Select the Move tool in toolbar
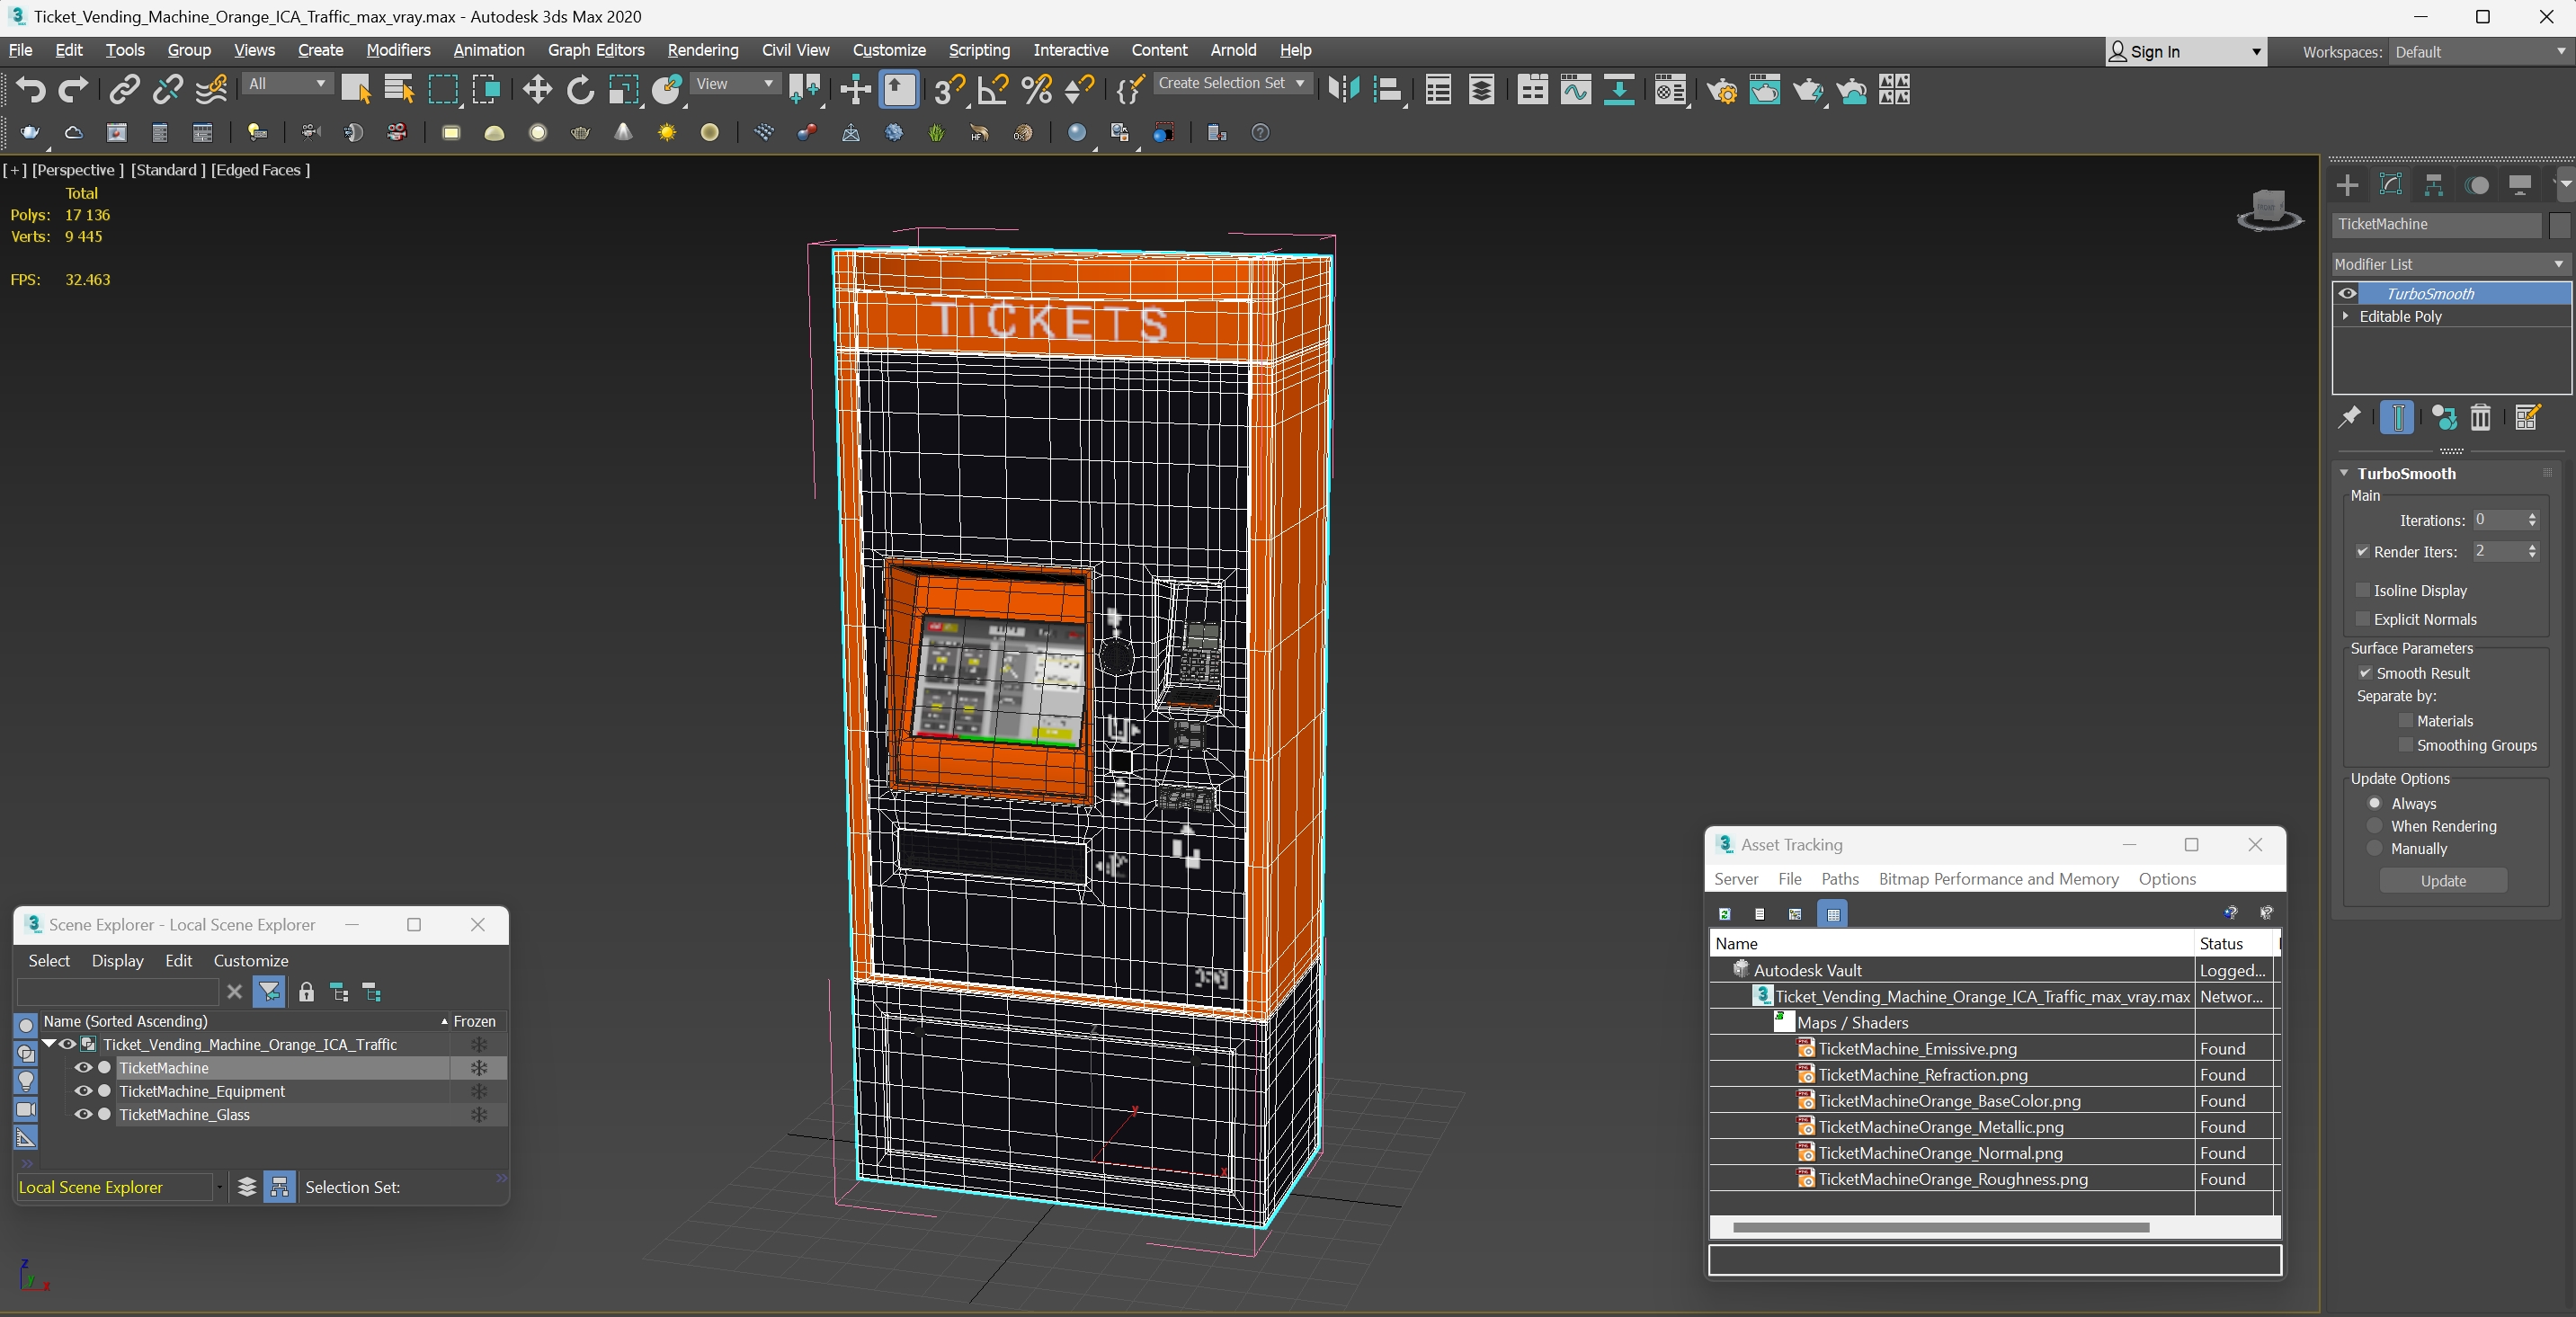The height and width of the screenshot is (1317, 2576). 537,91
